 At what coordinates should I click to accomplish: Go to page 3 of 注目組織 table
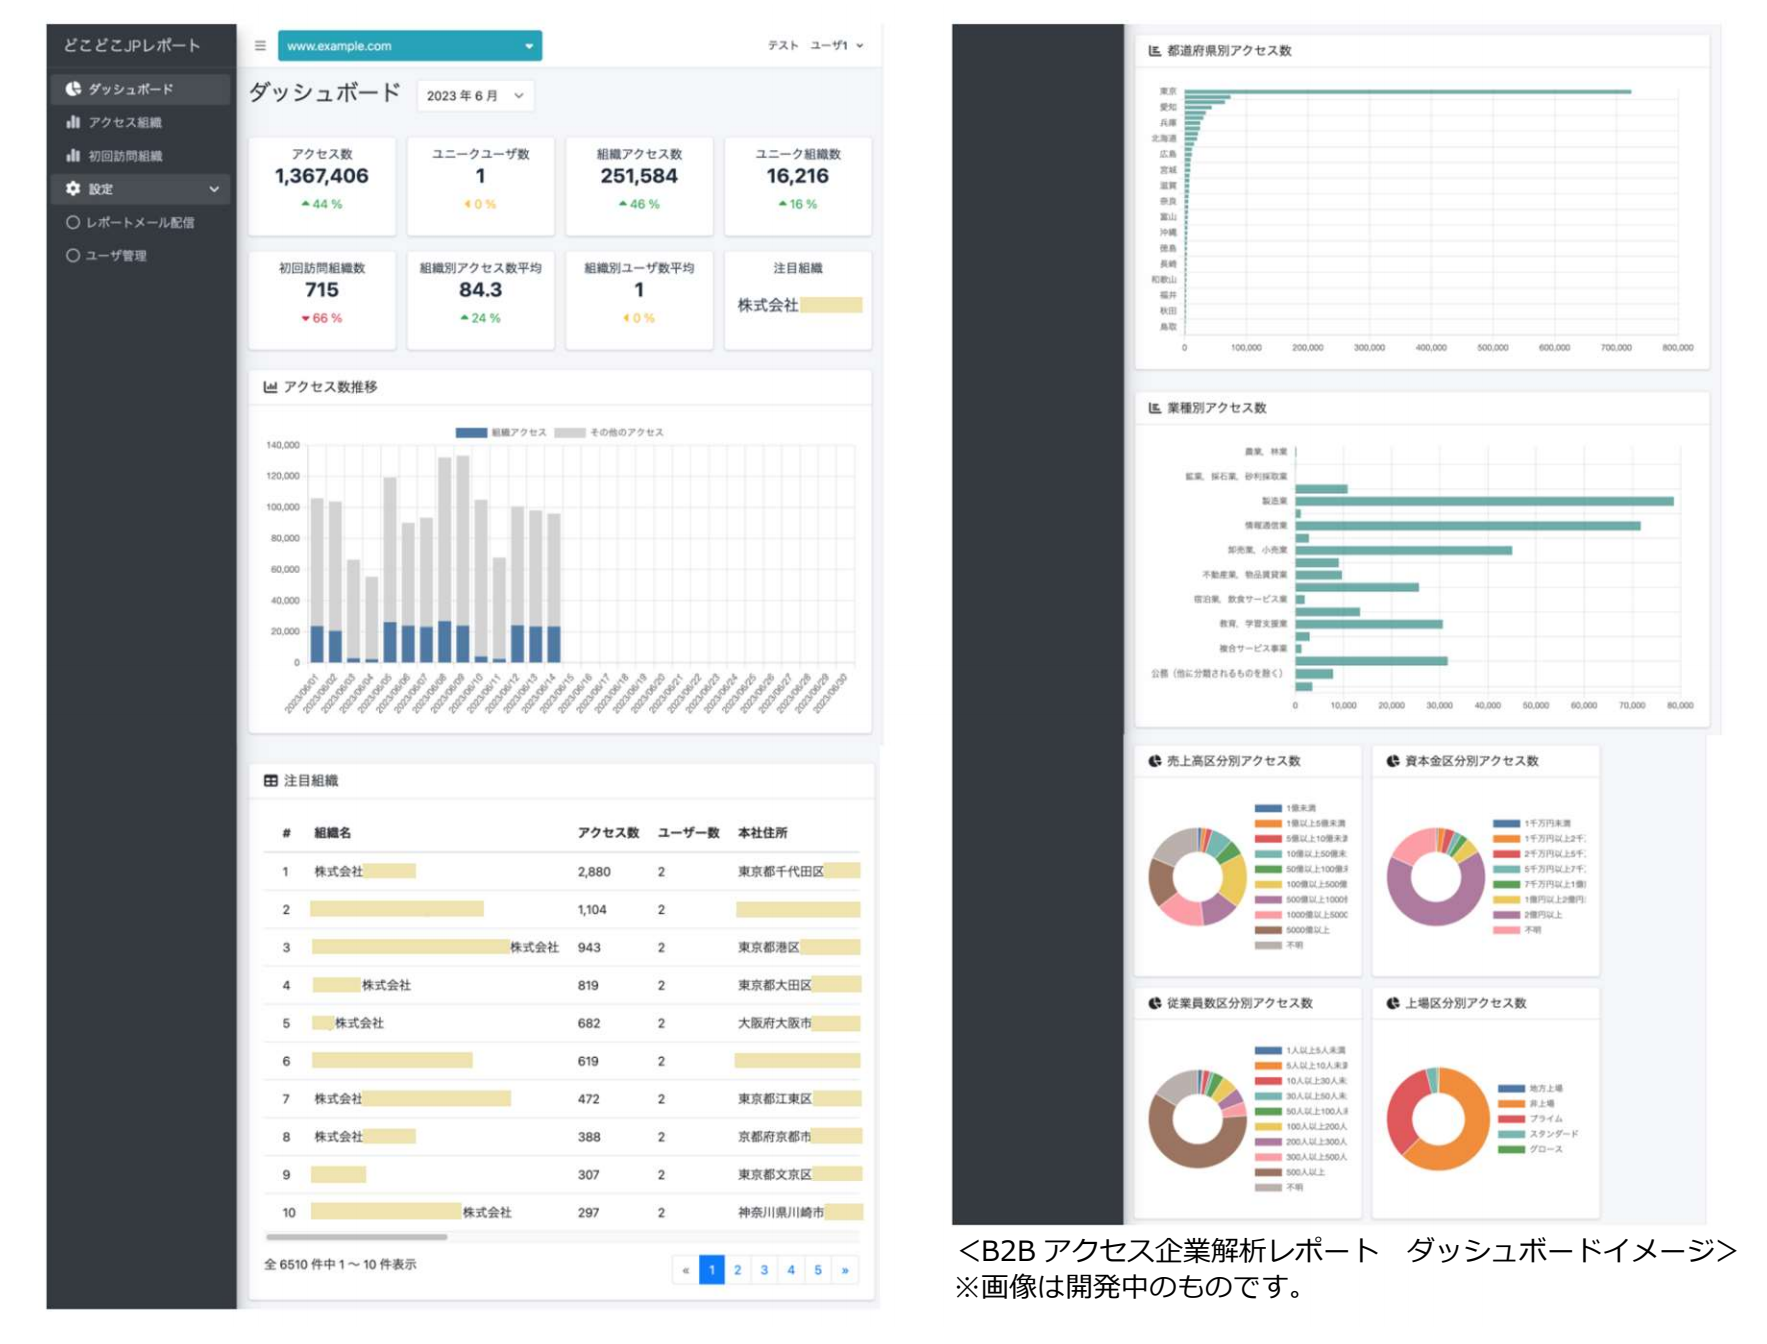(x=764, y=1270)
